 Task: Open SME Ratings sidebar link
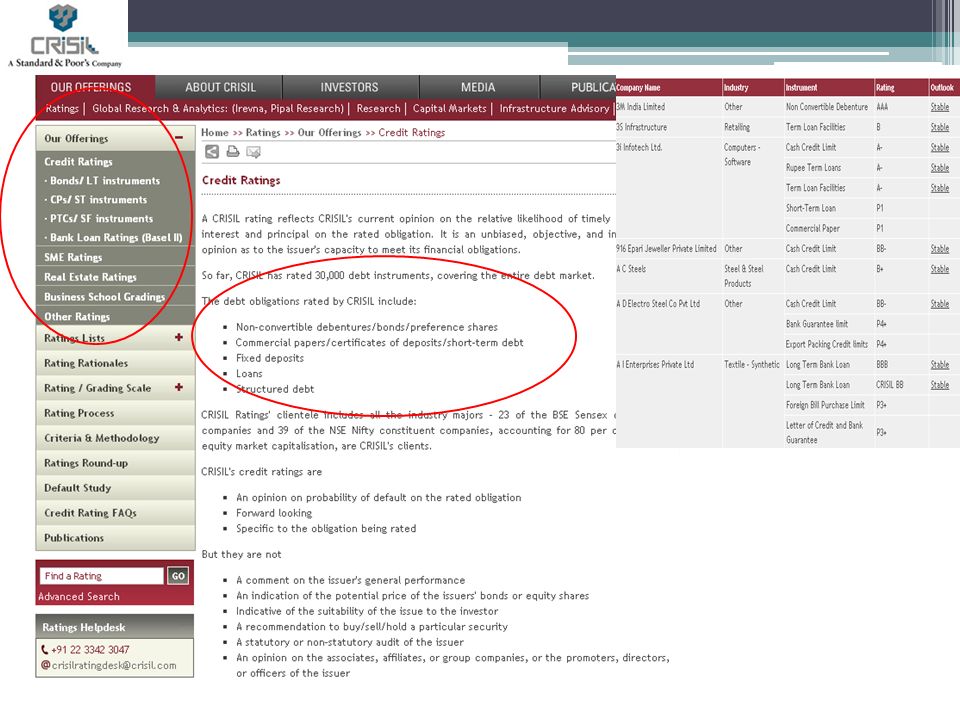pos(73,257)
